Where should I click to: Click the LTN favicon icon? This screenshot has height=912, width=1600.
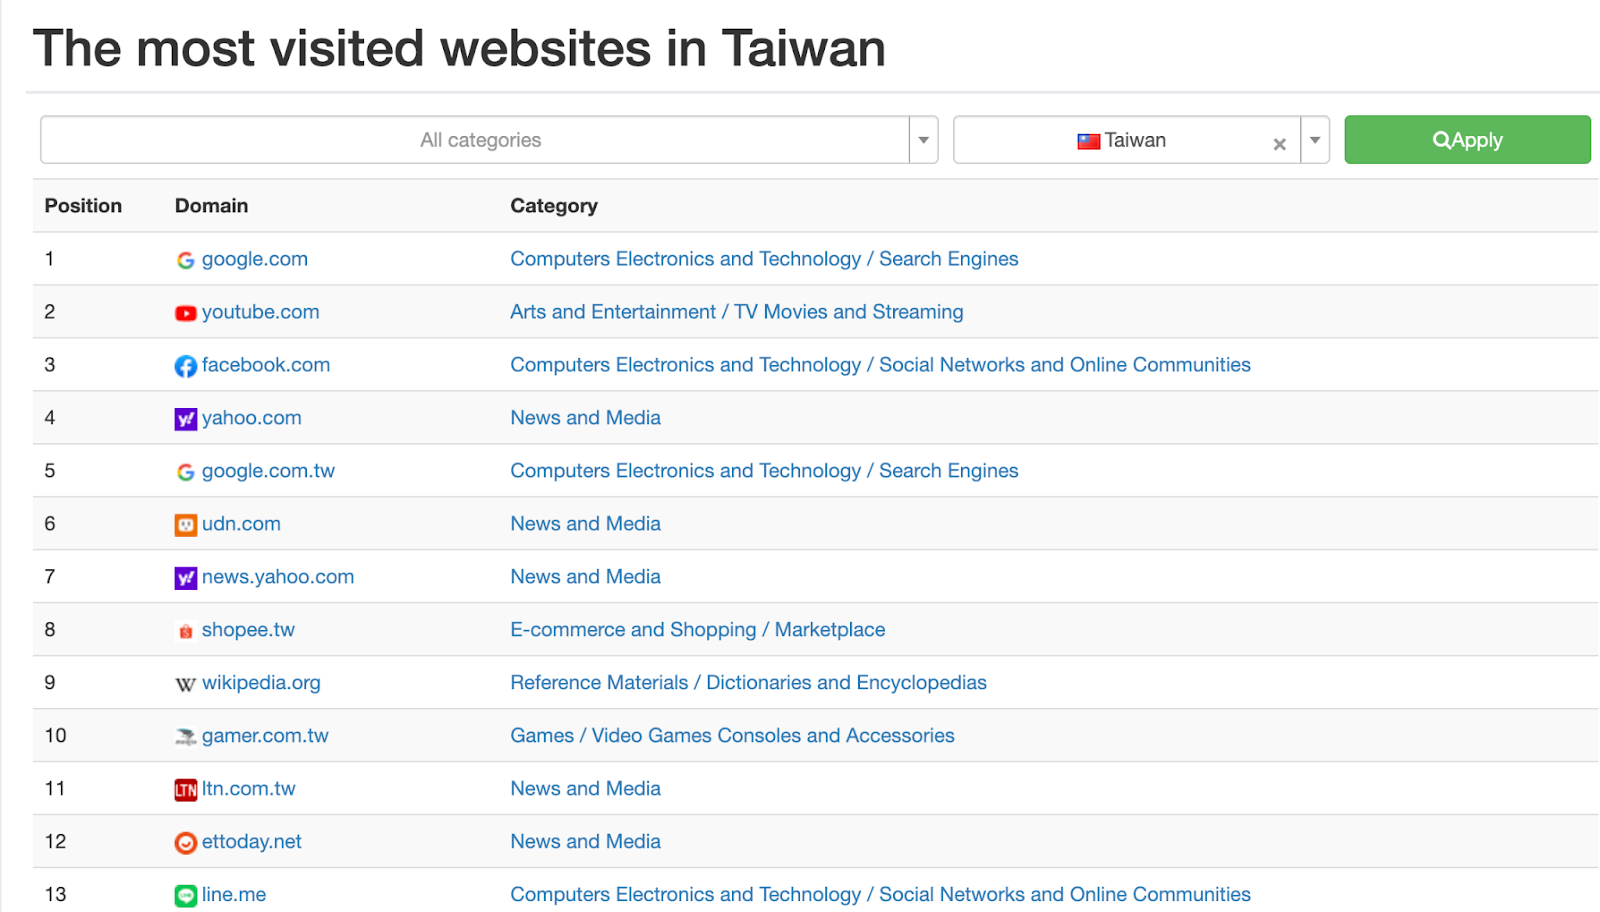click(x=186, y=790)
